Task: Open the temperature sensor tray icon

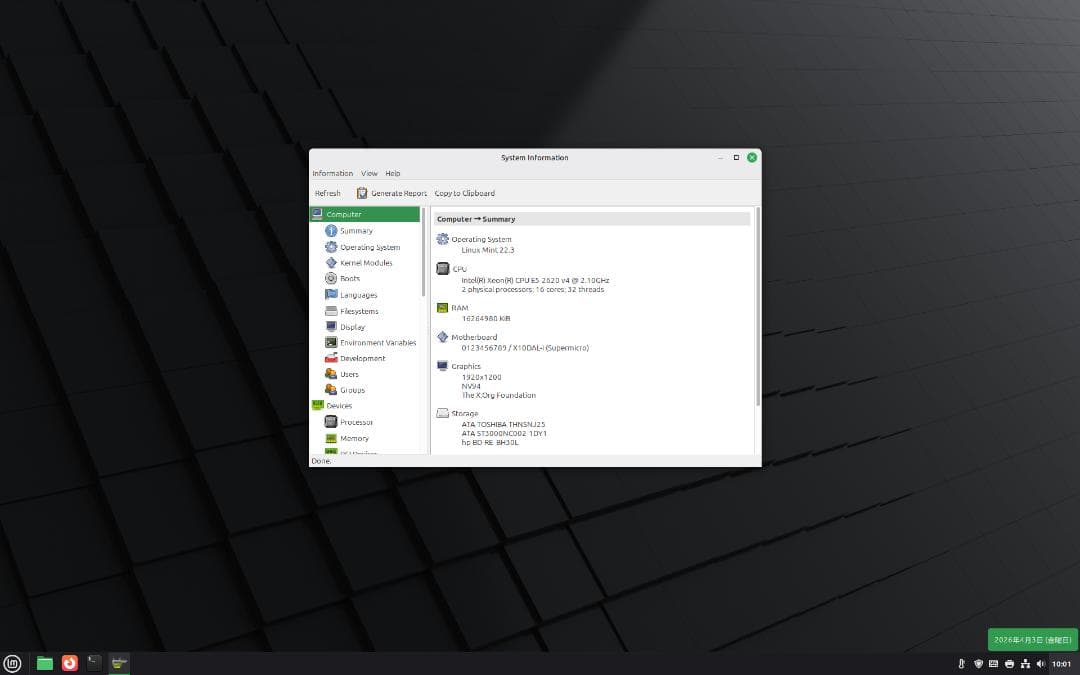Action: pos(962,664)
